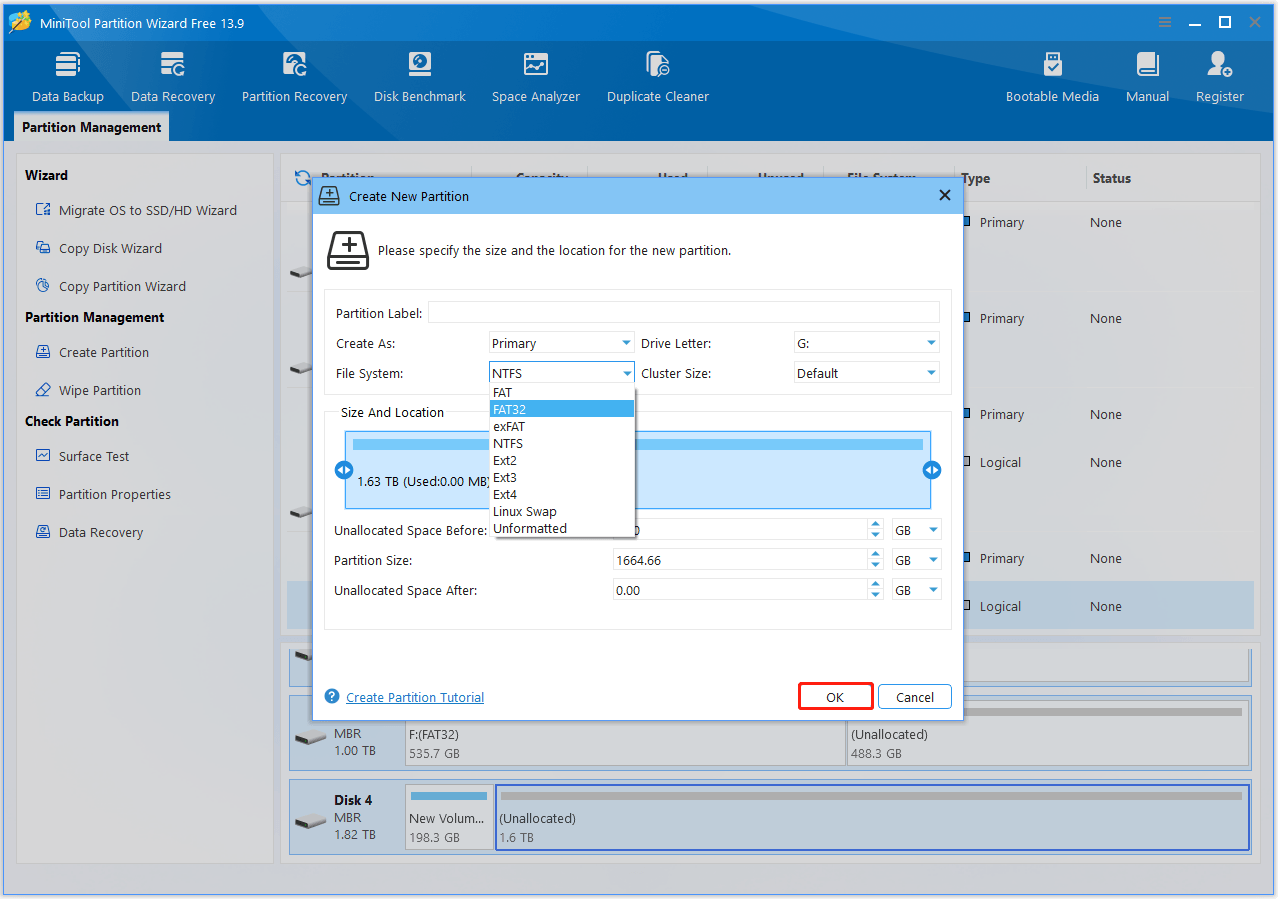Select Ext4 from file system list
1278x899 pixels.
(562, 494)
